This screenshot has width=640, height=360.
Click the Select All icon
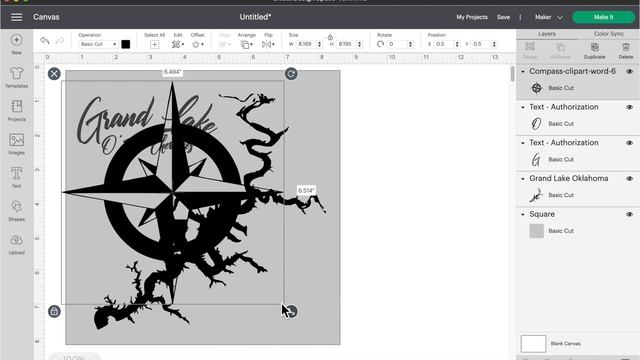click(x=154, y=44)
